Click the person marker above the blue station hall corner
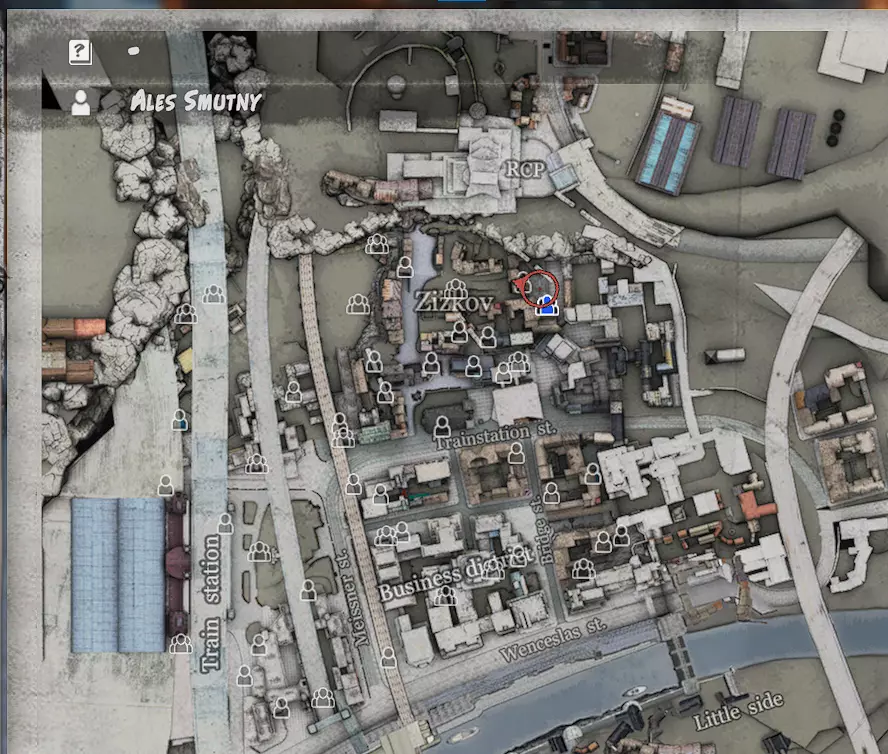The image size is (888, 754). click(x=165, y=485)
